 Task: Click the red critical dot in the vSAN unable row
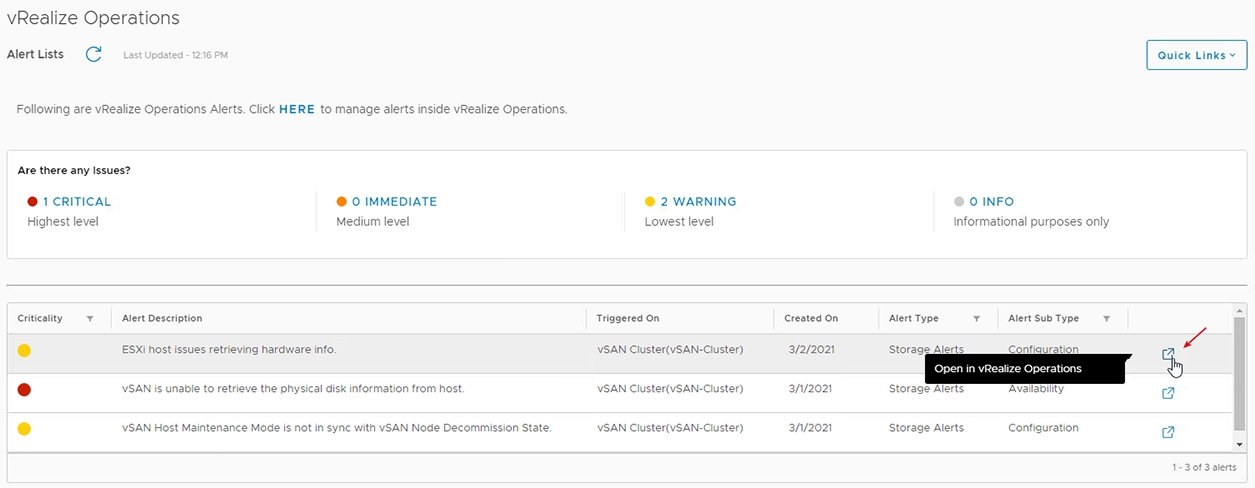(x=24, y=389)
